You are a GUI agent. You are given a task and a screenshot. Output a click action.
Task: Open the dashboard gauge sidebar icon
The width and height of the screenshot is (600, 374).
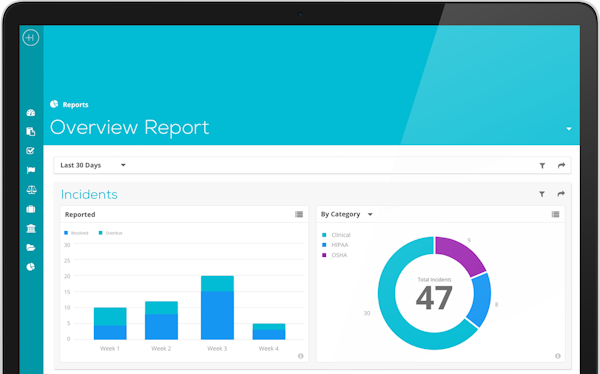[31, 113]
